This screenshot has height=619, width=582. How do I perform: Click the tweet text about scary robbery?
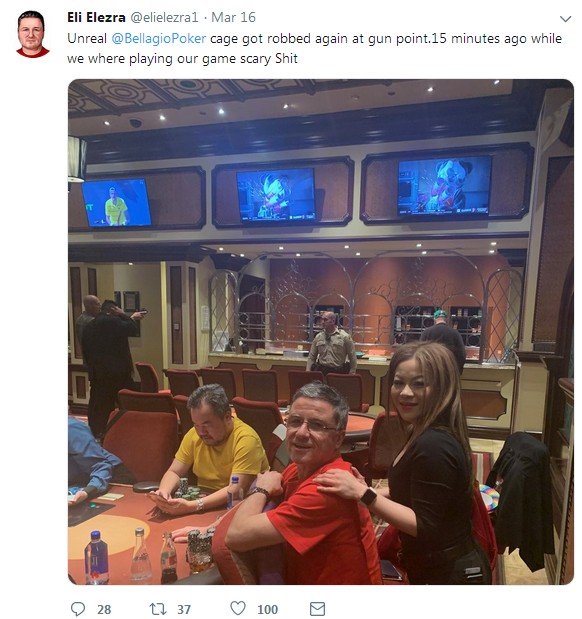tap(314, 49)
